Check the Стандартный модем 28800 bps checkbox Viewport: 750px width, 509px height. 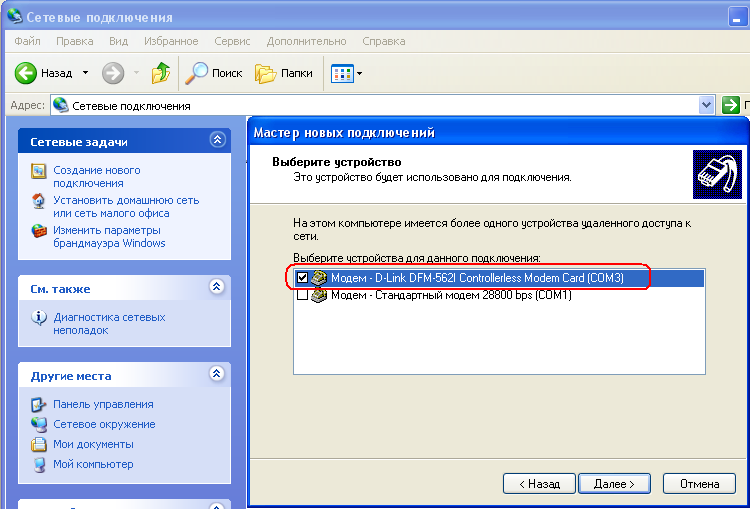click(x=302, y=296)
